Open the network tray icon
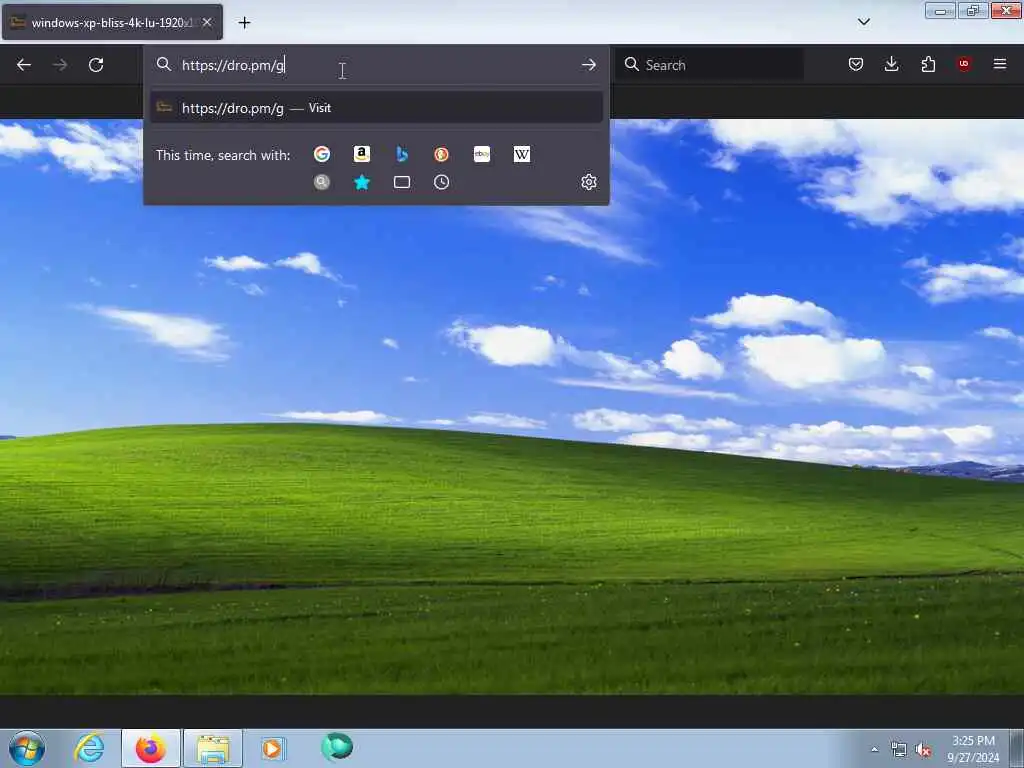The height and width of the screenshot is (768, 1024). click(899, 750)
